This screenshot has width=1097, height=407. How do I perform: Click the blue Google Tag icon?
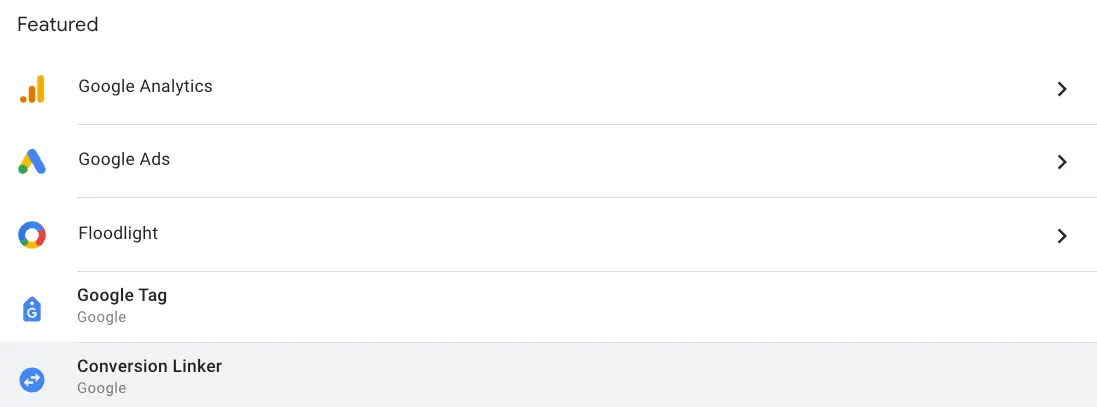(32, 308)
